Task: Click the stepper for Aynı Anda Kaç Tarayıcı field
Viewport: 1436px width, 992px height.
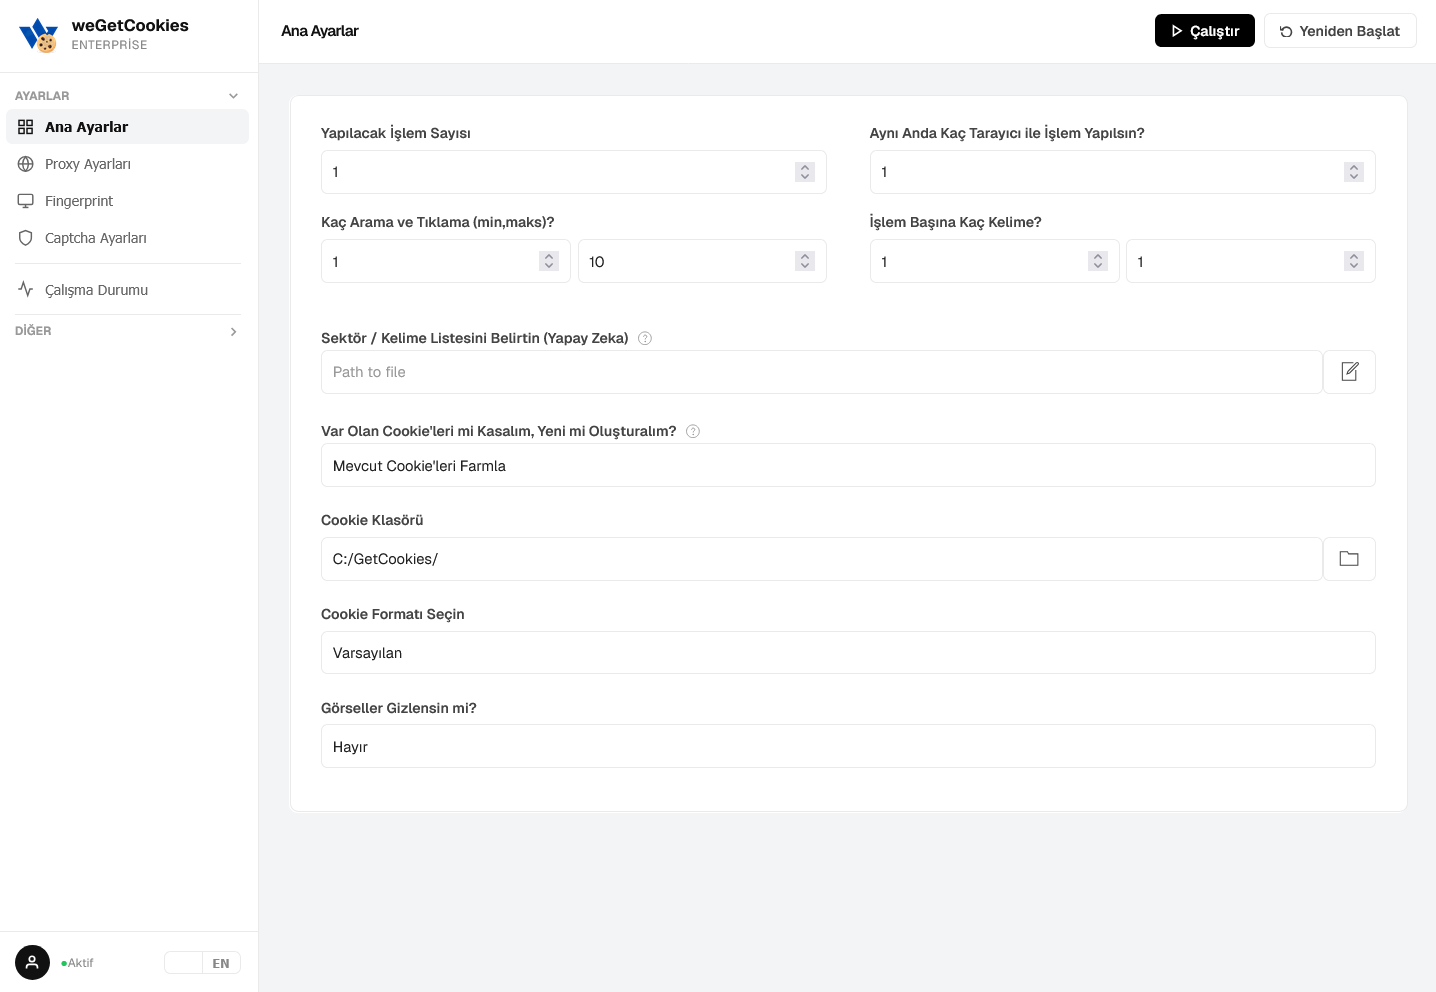Action: click(1354, 172)
